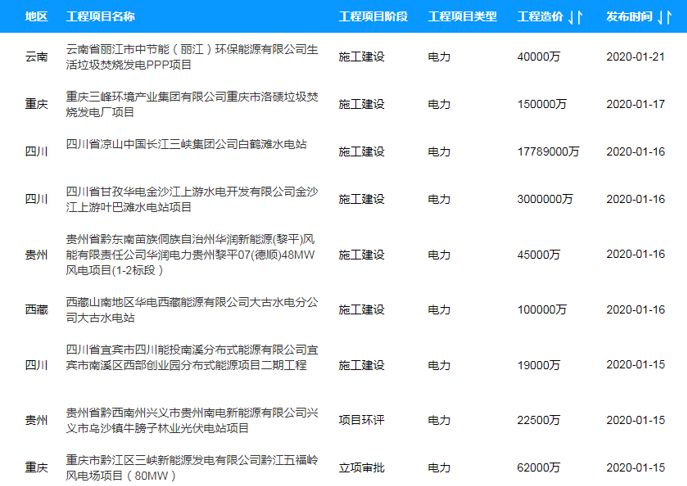Select the 立项审批 stage cell

tap(361, 467)
